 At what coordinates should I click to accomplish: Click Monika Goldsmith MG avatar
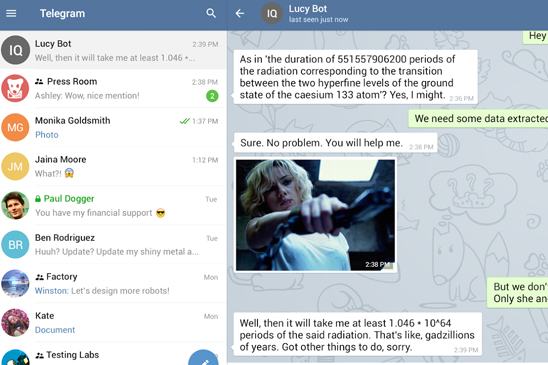click(x=15, y=127)
